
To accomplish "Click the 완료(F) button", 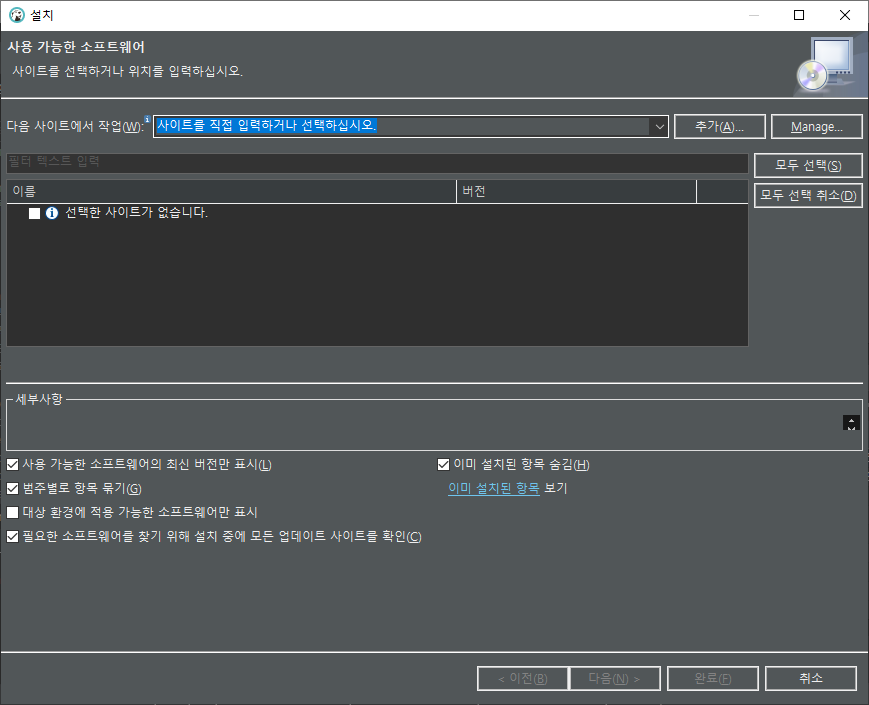I will [x=713, y=678].
